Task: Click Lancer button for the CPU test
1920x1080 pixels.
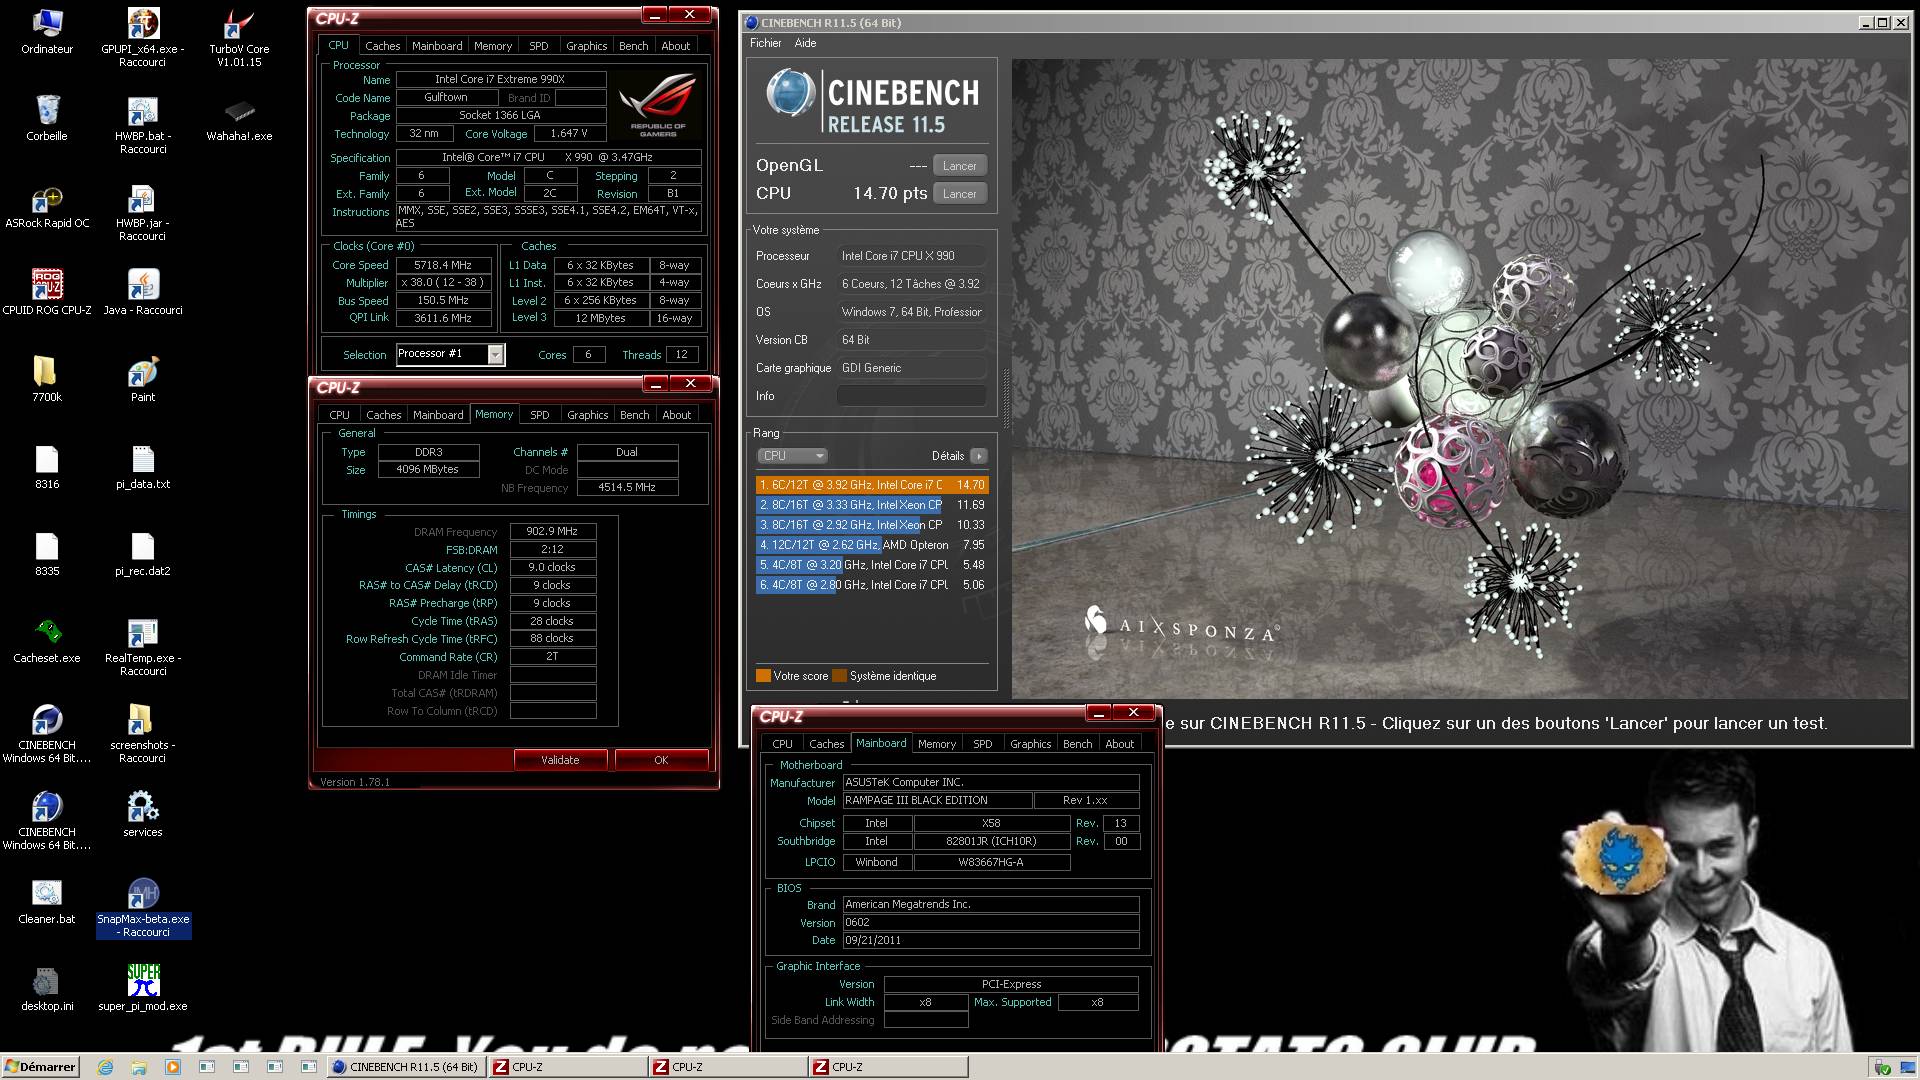Action: click(959, 194)
